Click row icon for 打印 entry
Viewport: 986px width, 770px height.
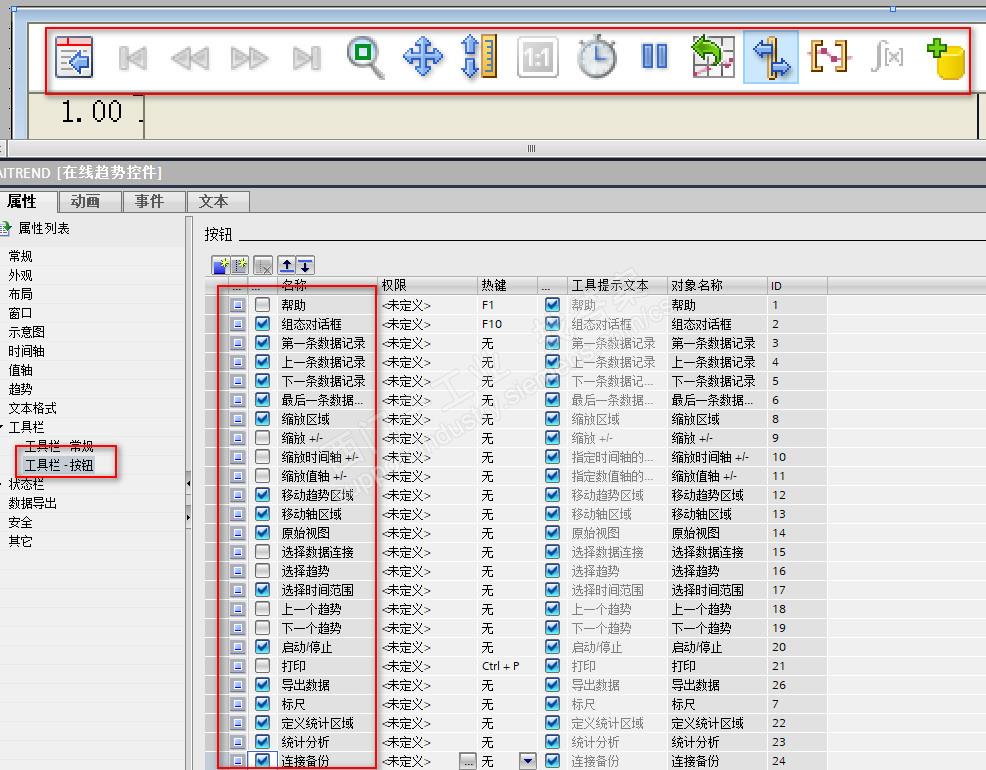point(237,666)
